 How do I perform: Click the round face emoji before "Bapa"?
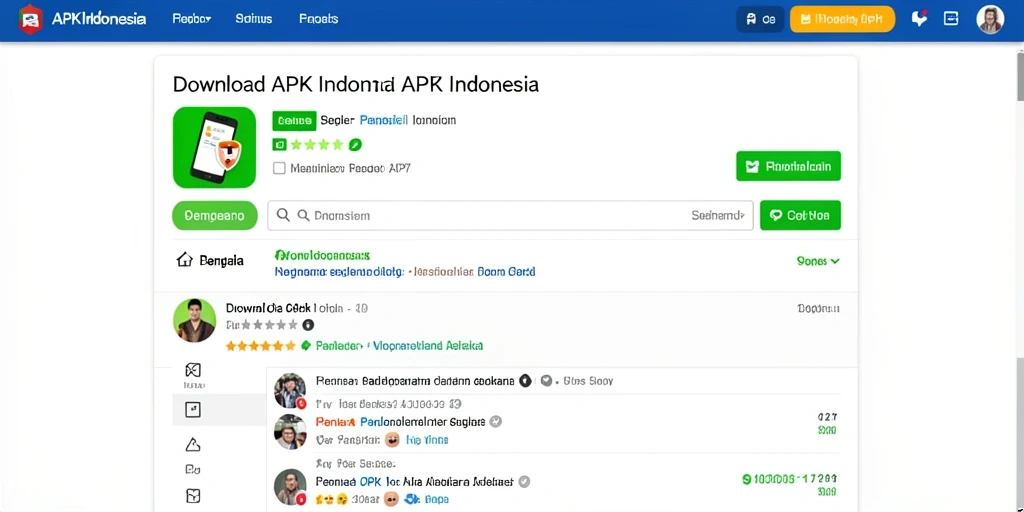click(390, 500)
